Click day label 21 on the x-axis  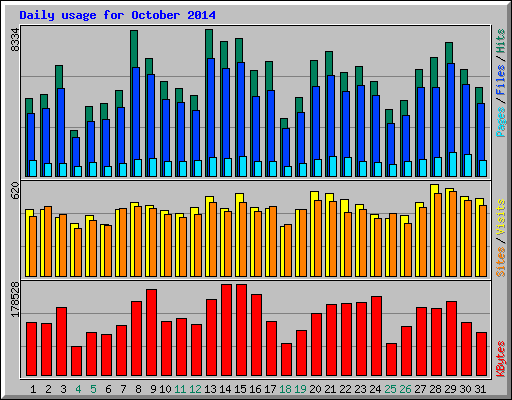pyautogui.click(x=330, y=389)
